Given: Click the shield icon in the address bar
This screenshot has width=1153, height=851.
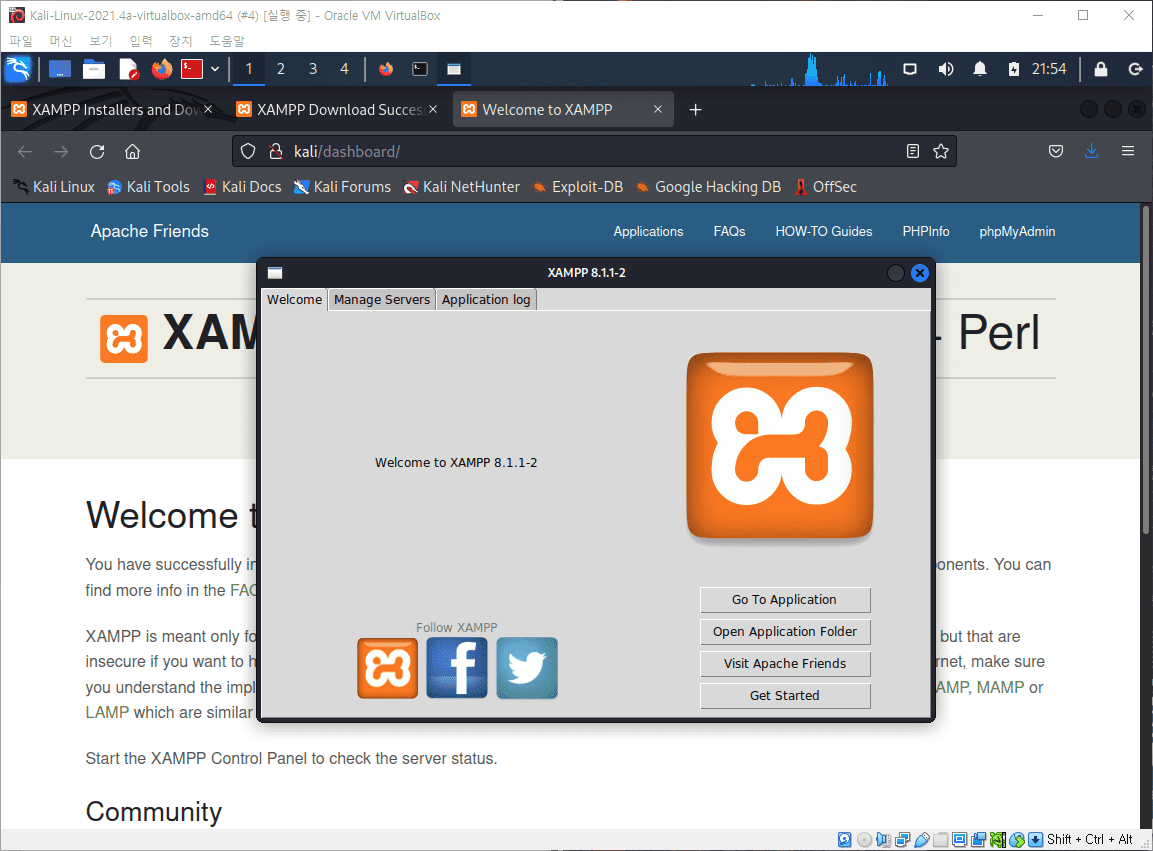Looking at the screenshot, I should point(247,151).
